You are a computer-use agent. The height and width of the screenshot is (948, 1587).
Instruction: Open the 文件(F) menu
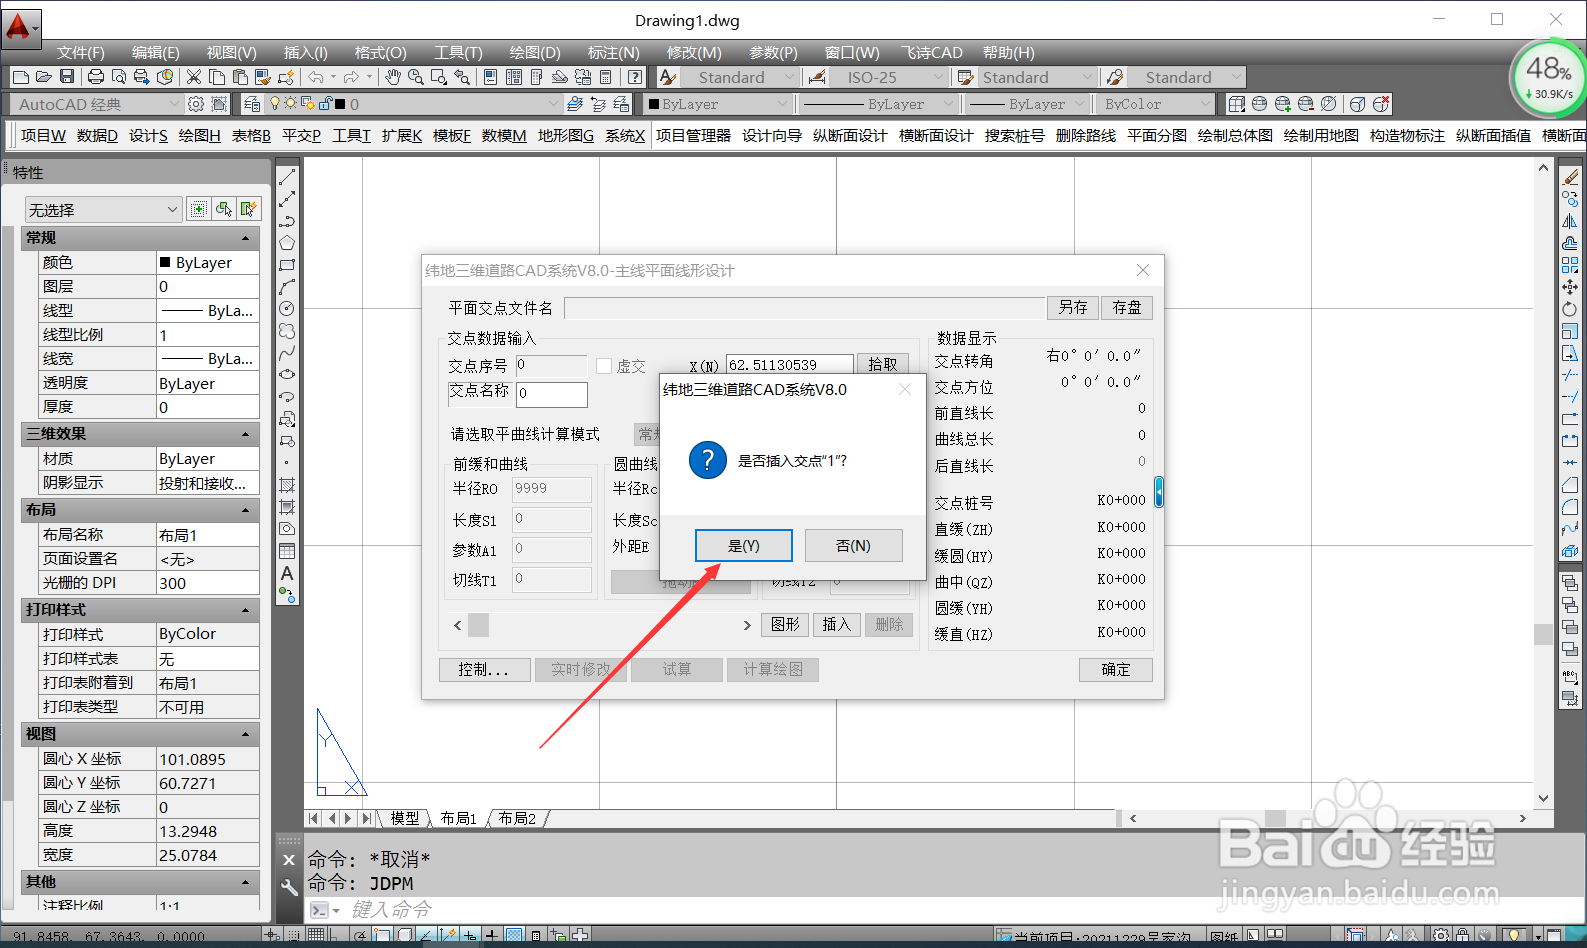point(81,52)
